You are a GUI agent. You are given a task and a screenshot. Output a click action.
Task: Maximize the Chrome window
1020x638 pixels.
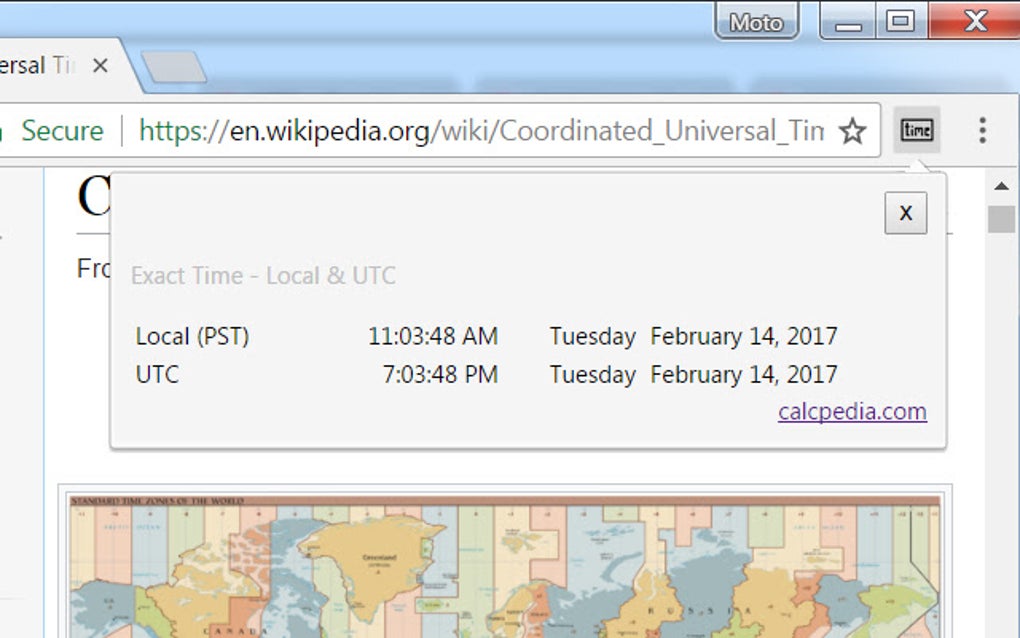pyautogui.click(x=901, y=21)
